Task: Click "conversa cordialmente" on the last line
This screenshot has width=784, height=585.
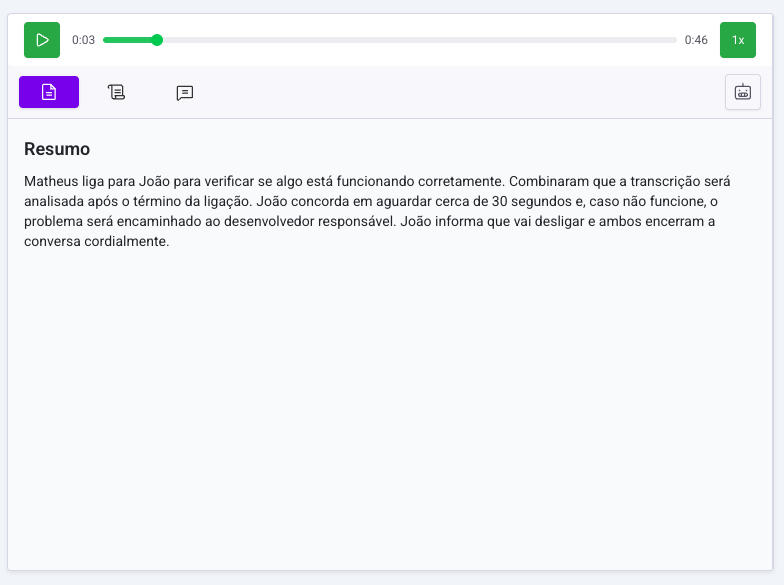Action: 97,241
